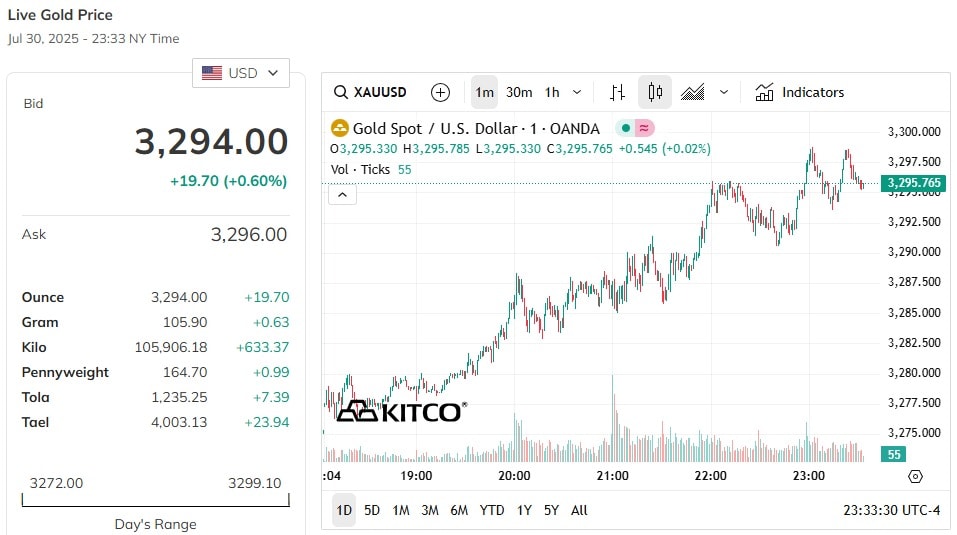957x535 pixels.
Task: Select the bar chart style icon
Action: tap(617, 92)
